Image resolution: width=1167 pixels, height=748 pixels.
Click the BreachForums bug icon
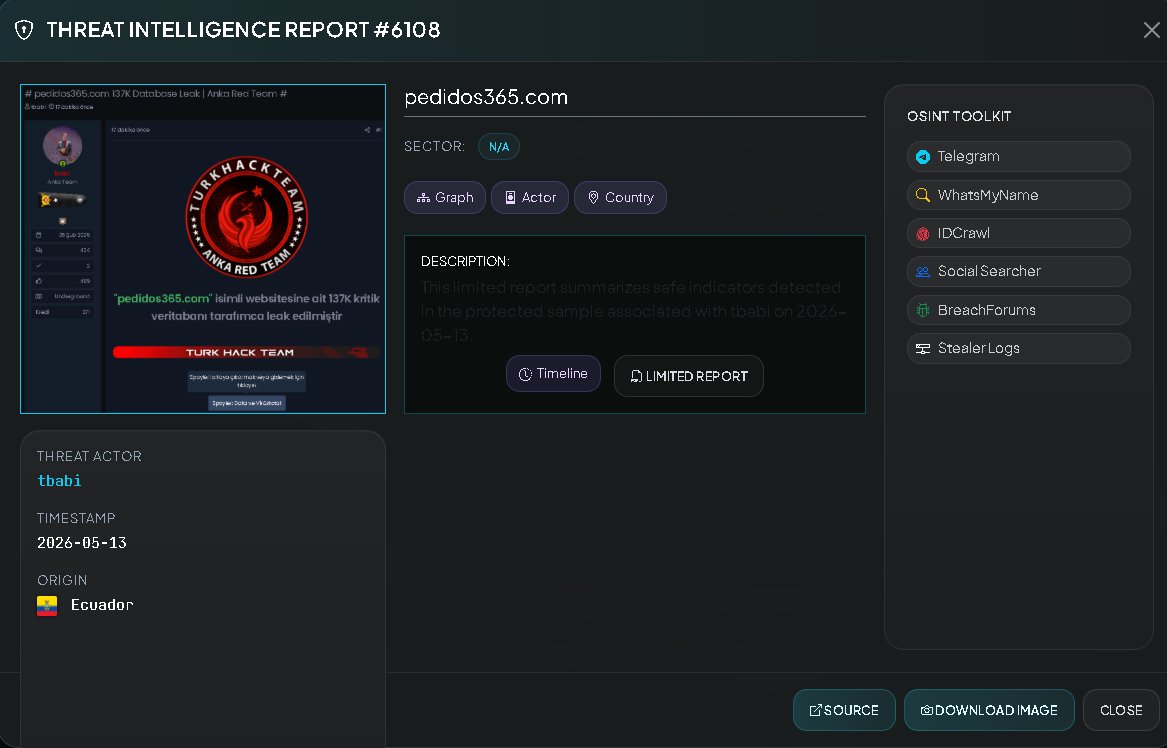[923, 310]
